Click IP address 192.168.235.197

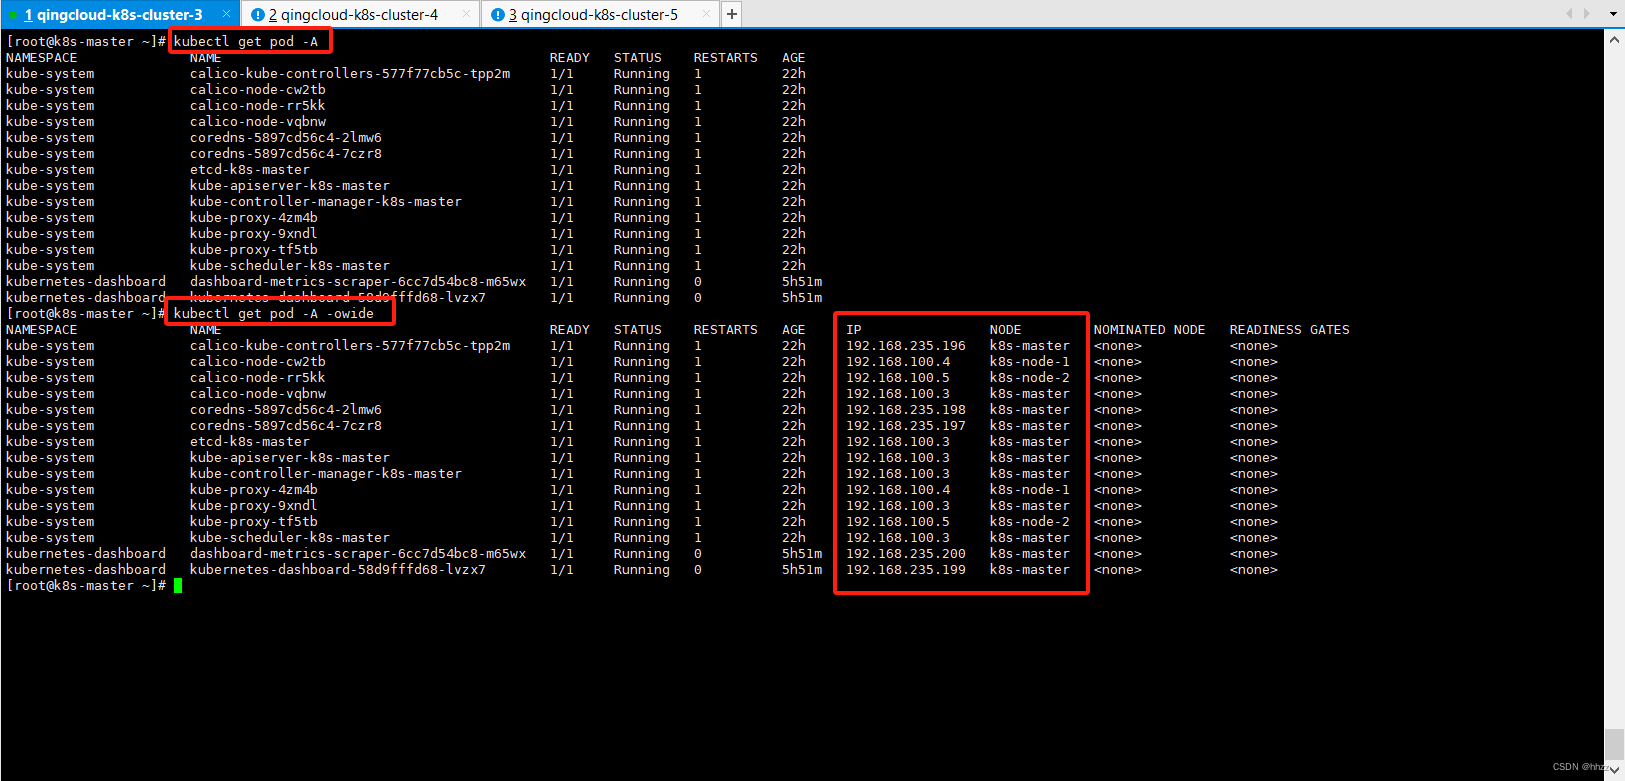[x=906, y=426]
